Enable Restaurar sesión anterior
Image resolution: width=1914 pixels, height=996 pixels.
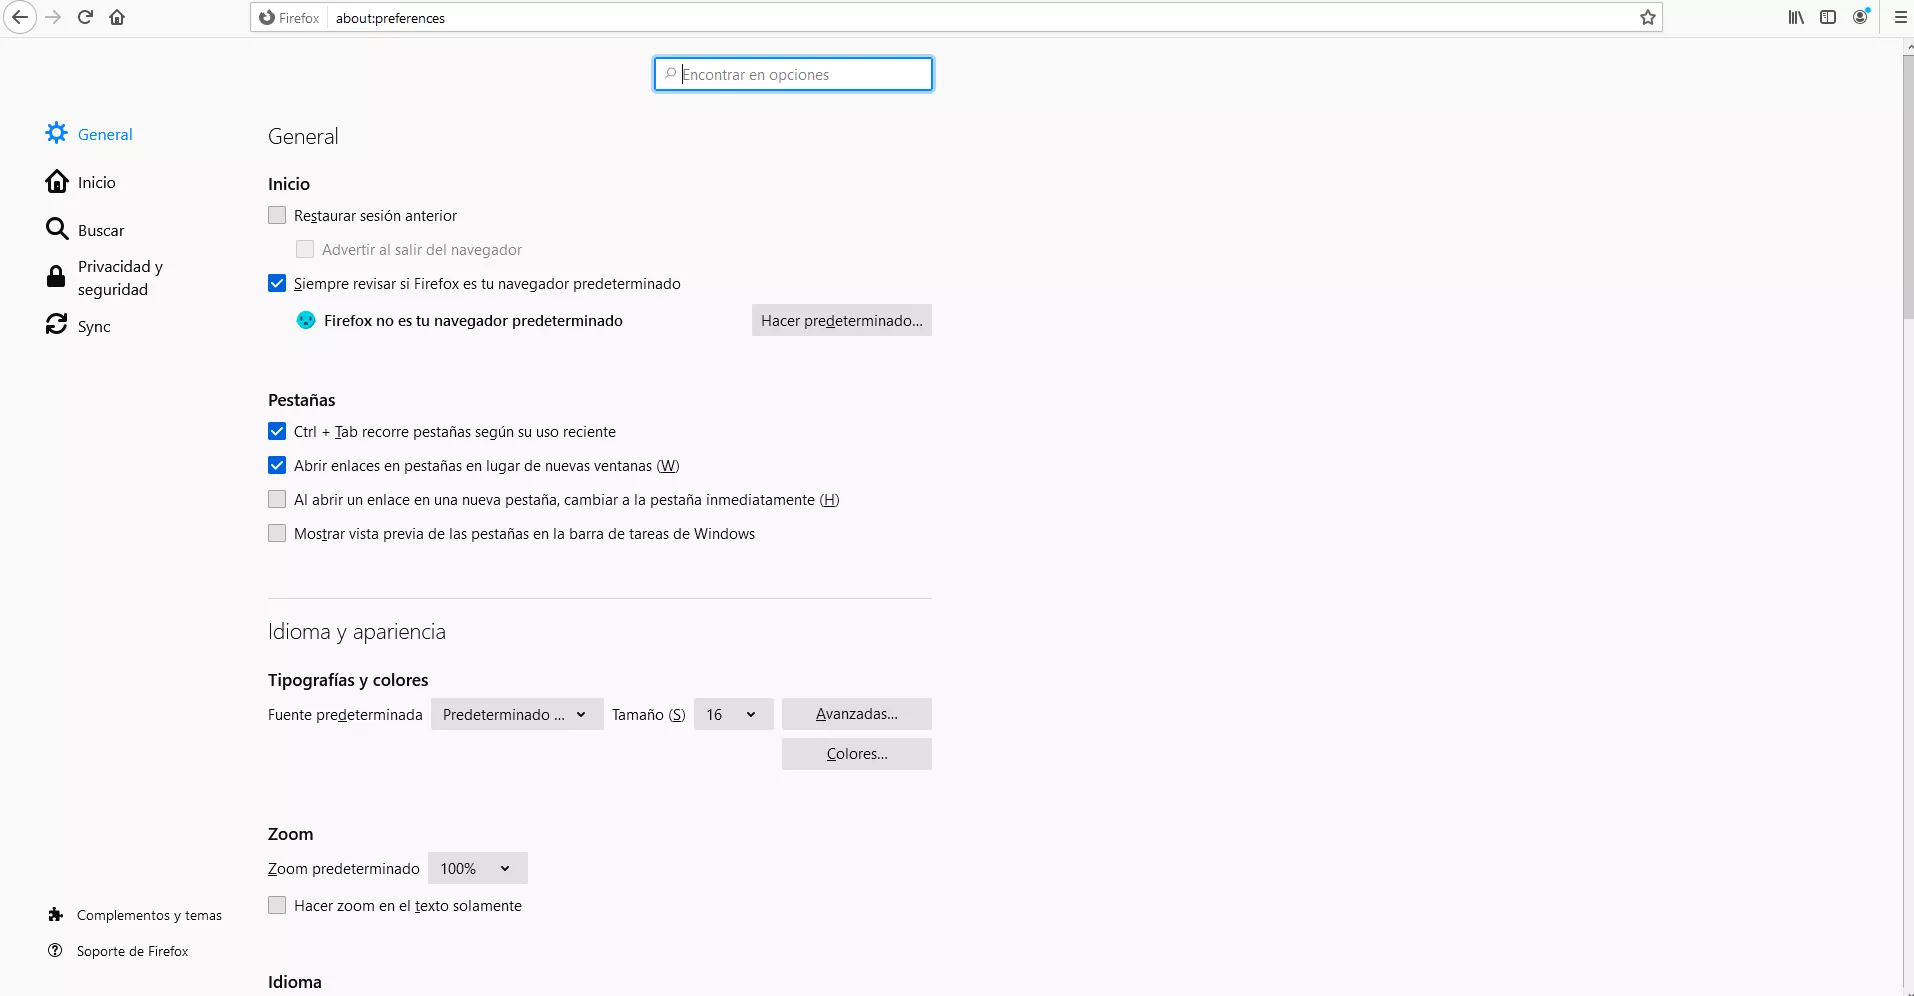[277, 215]
